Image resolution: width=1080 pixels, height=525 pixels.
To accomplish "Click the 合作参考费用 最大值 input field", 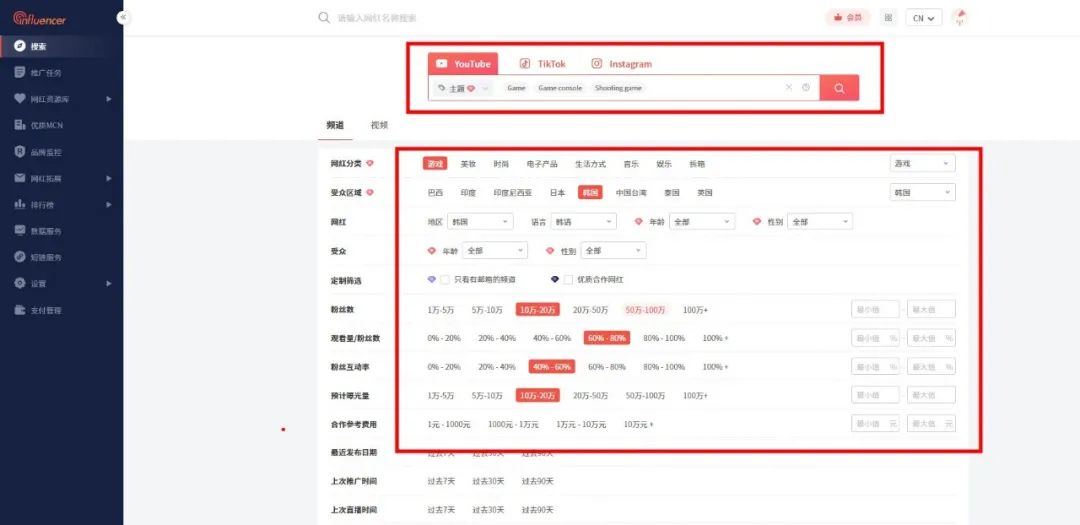I will click(x=931, y=424).
